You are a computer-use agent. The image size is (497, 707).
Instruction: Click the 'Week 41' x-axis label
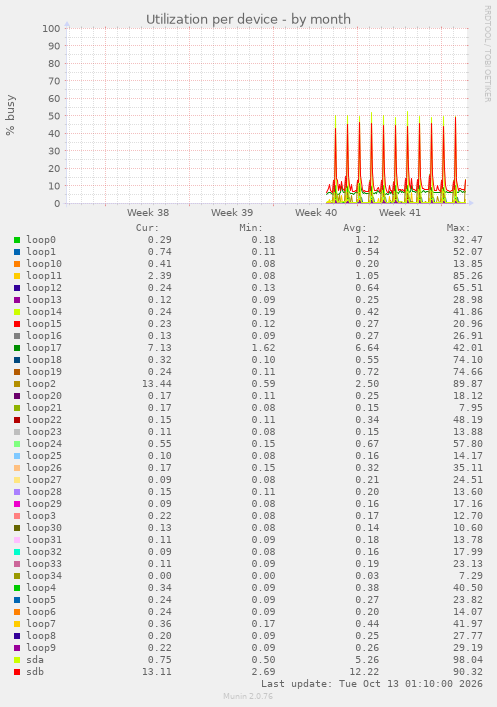[x=400, y=212]
